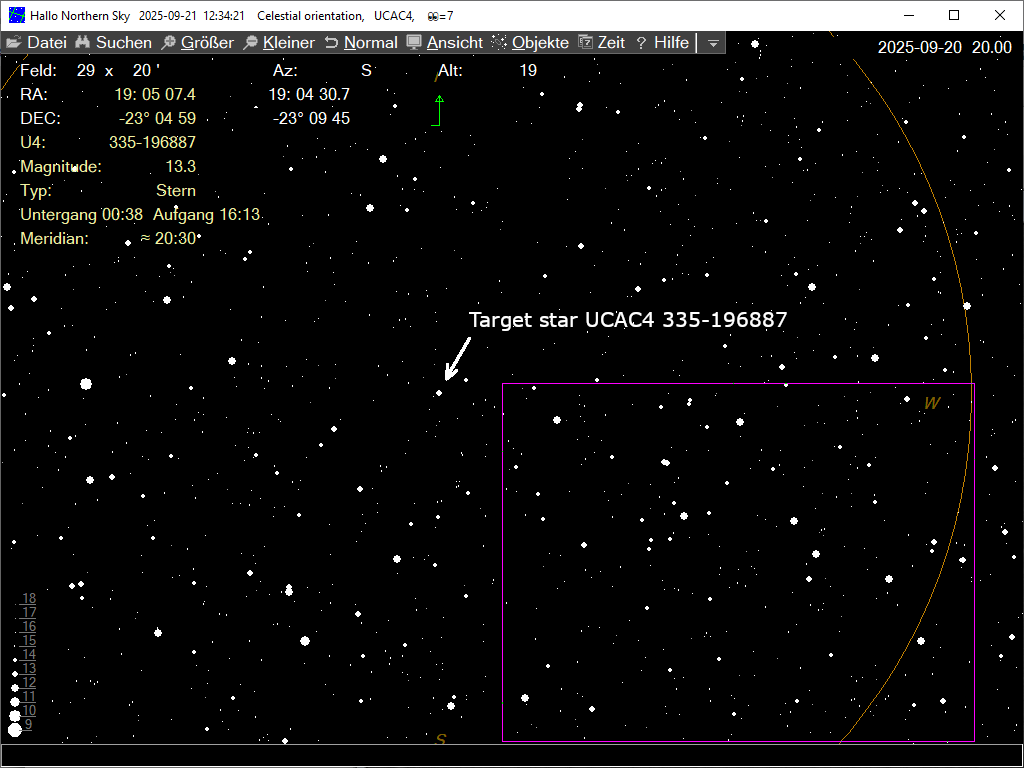Click the empty status bar field at bottom
Image resolution: width=1024 pixels, height=768 pixels.
[x=511, y=755]
